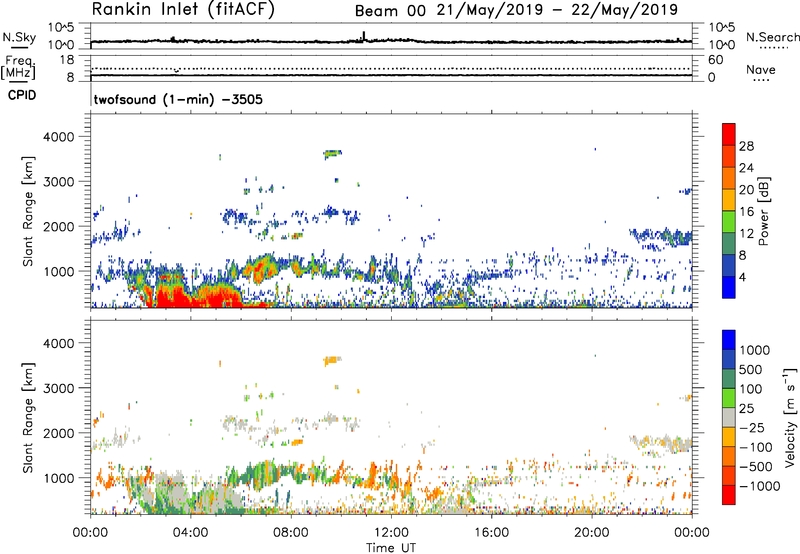Click the 'CPID' label
The width and height of the screenshot is (800, 554).
22,95
